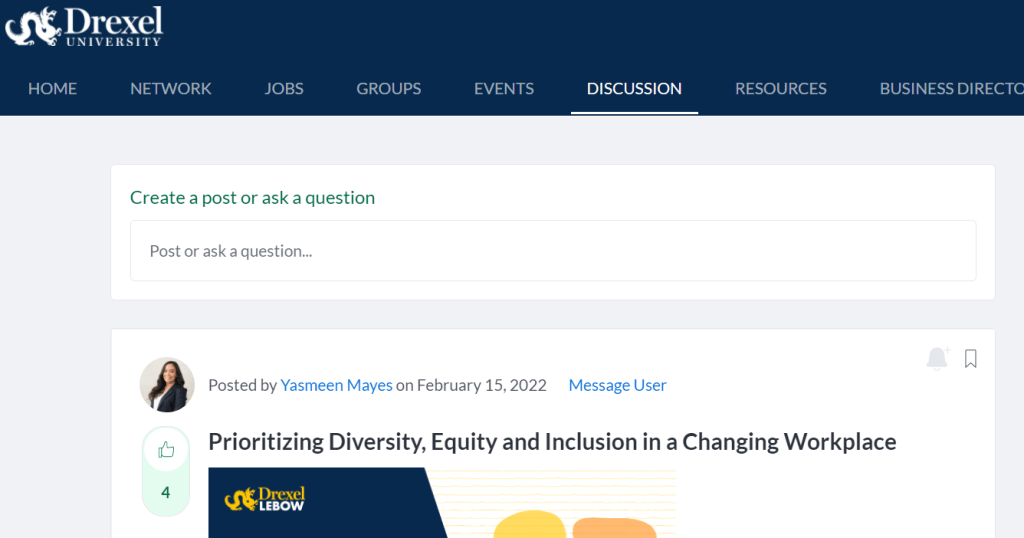Go to the HOME tab
Screen dimensions: 1024x538
52,88
